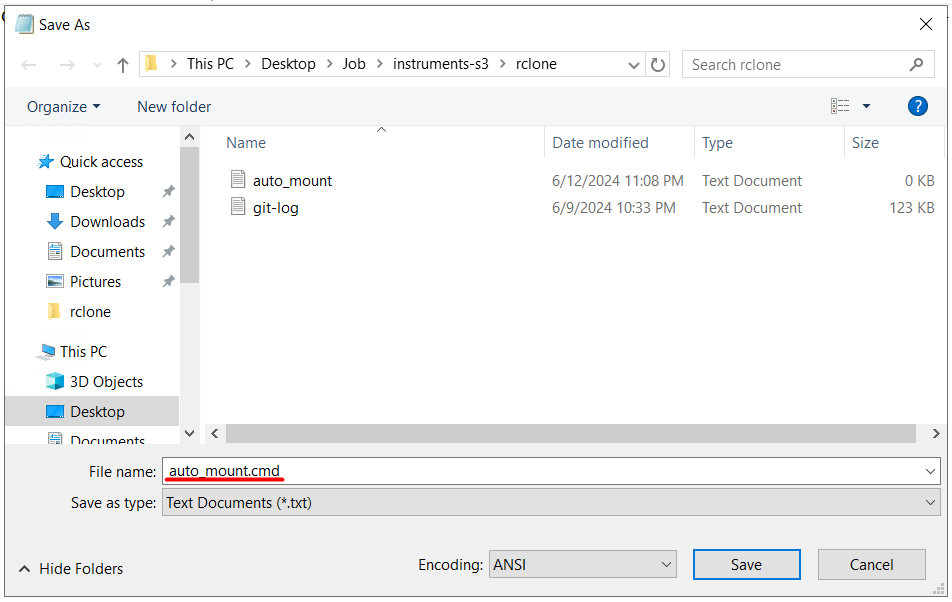Viewport: 952px width, 602px height.
Task: Select the Downloads folder in Quick access
Action: click(x=107, y=222)
